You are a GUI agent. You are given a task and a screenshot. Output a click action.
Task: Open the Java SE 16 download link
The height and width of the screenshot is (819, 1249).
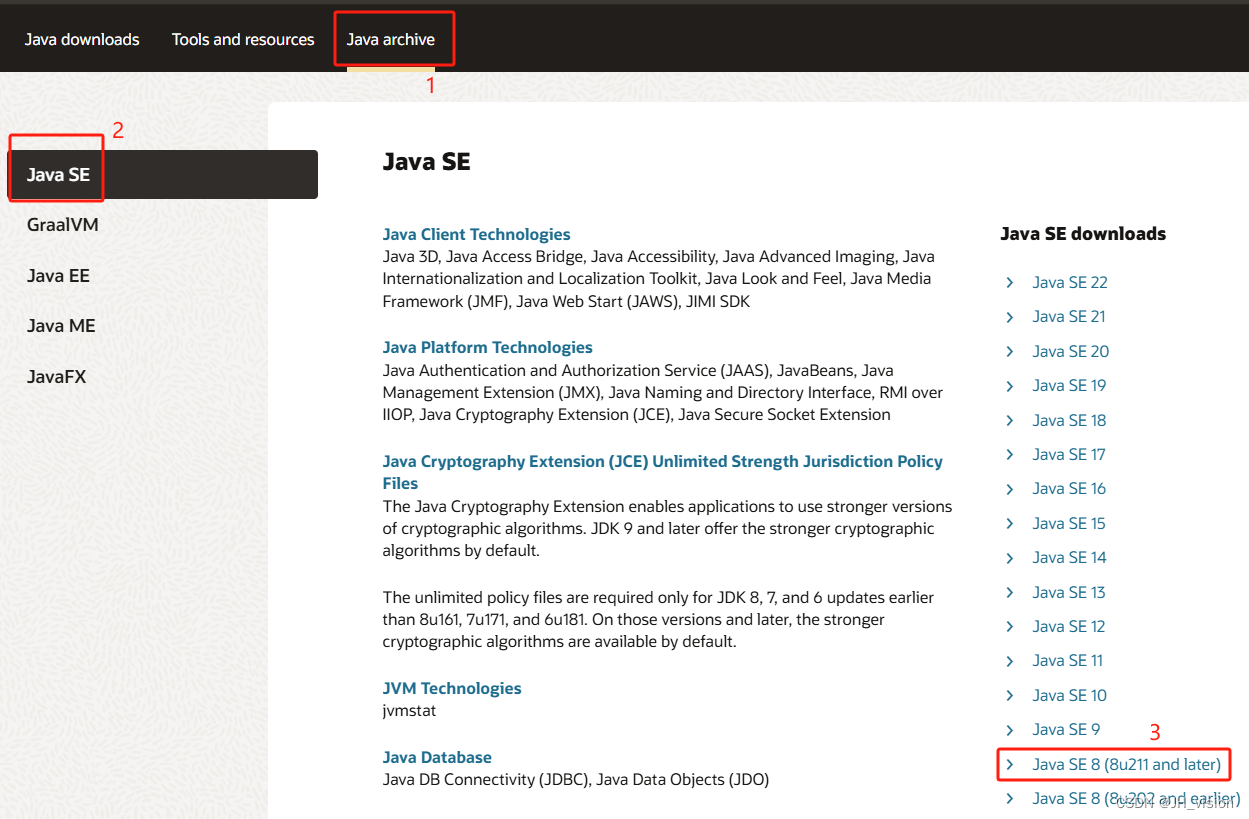click(x=1070, y=489)
